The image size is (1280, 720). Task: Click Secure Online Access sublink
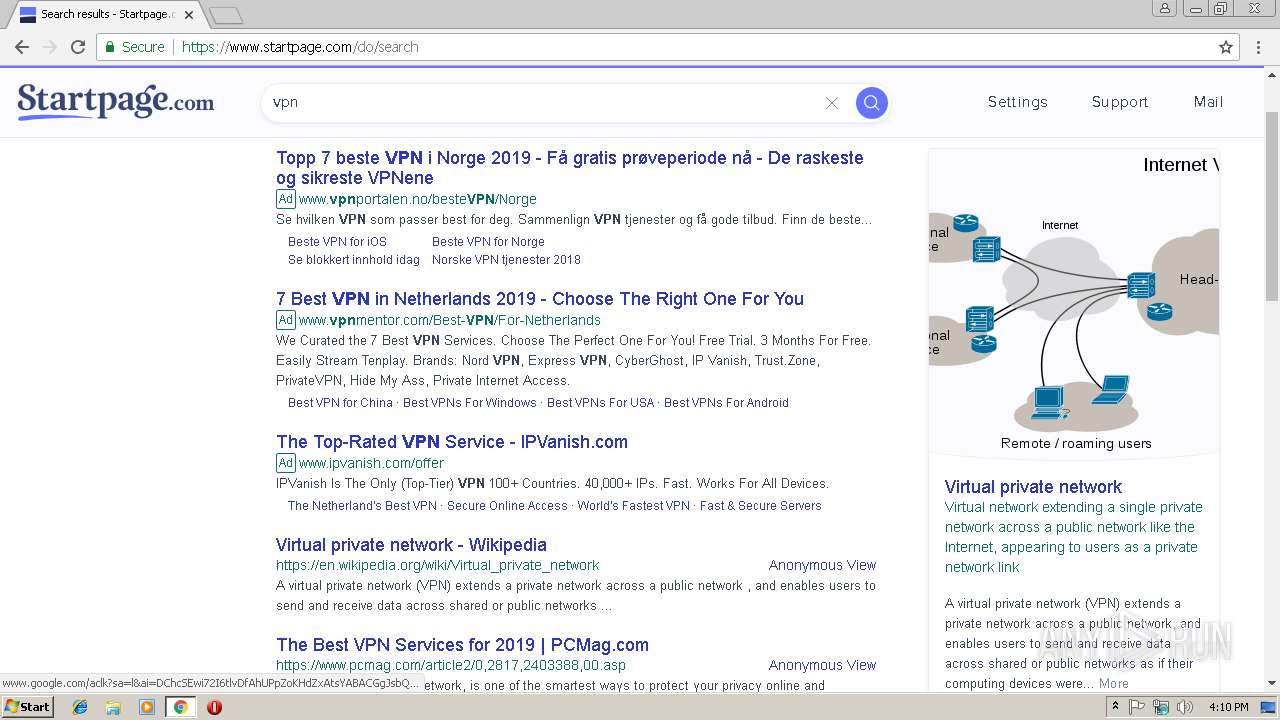pyautogui.click(x=507, y=506)
